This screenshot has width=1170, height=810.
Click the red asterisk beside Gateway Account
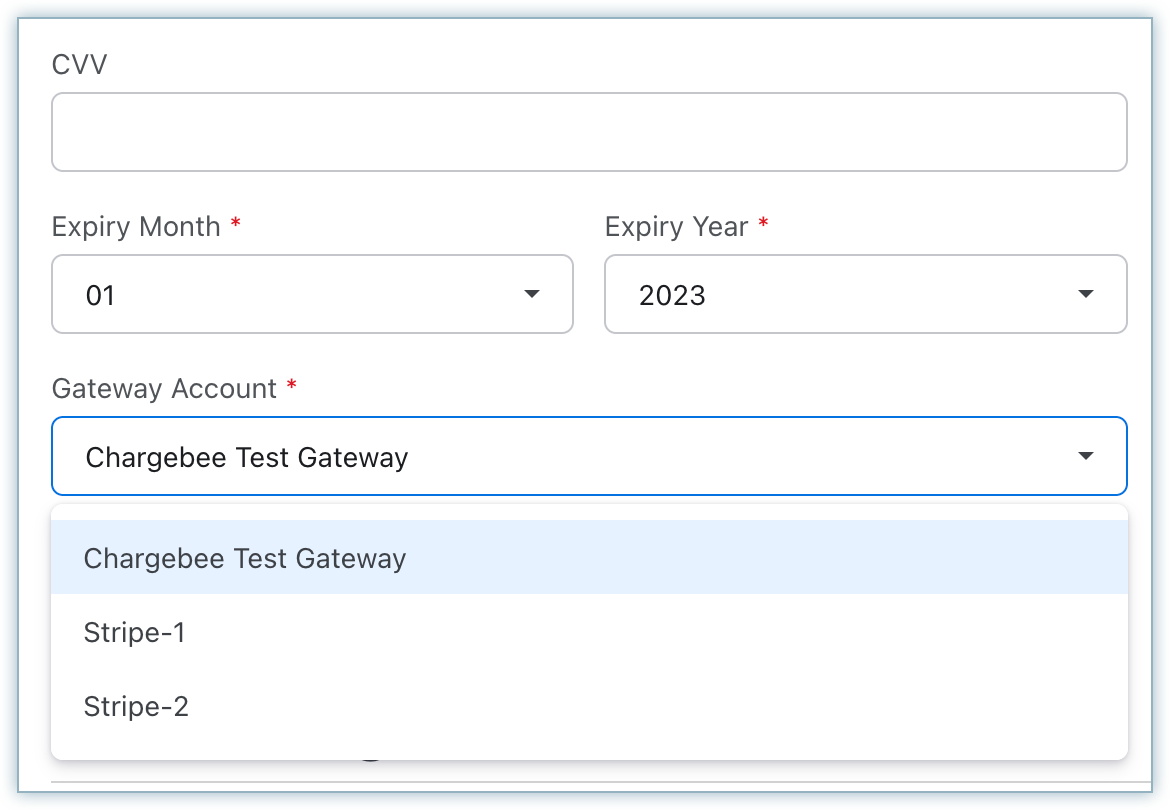click(292, 386)
